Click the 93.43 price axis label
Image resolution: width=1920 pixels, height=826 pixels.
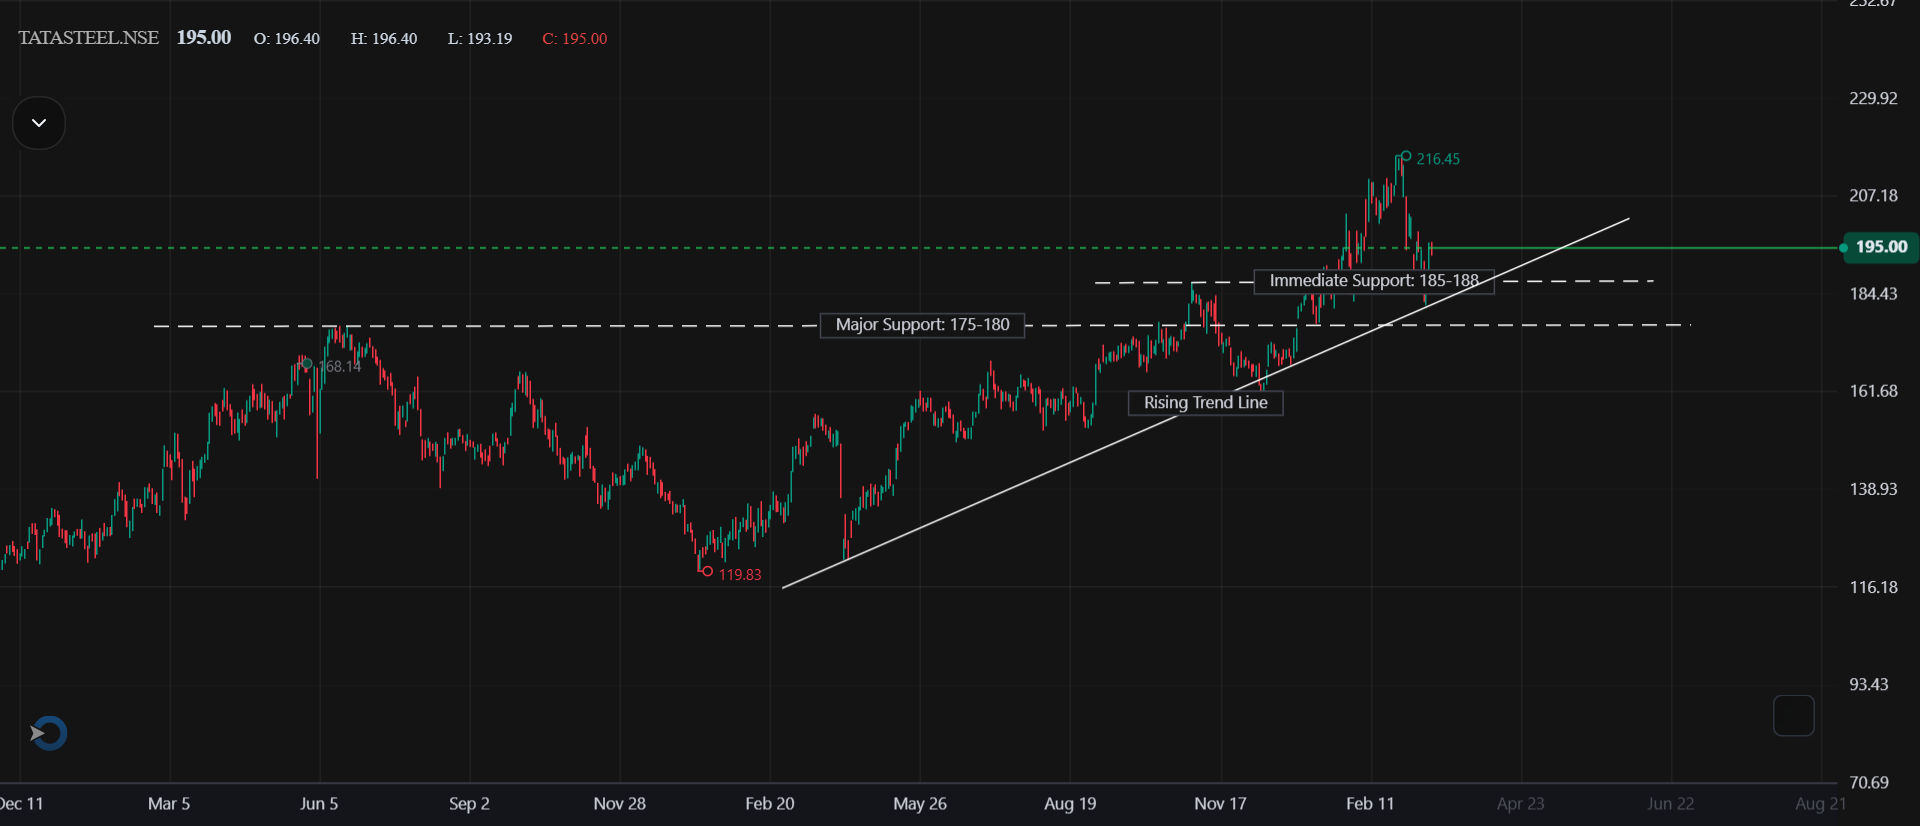click(x=1869, y=685)
